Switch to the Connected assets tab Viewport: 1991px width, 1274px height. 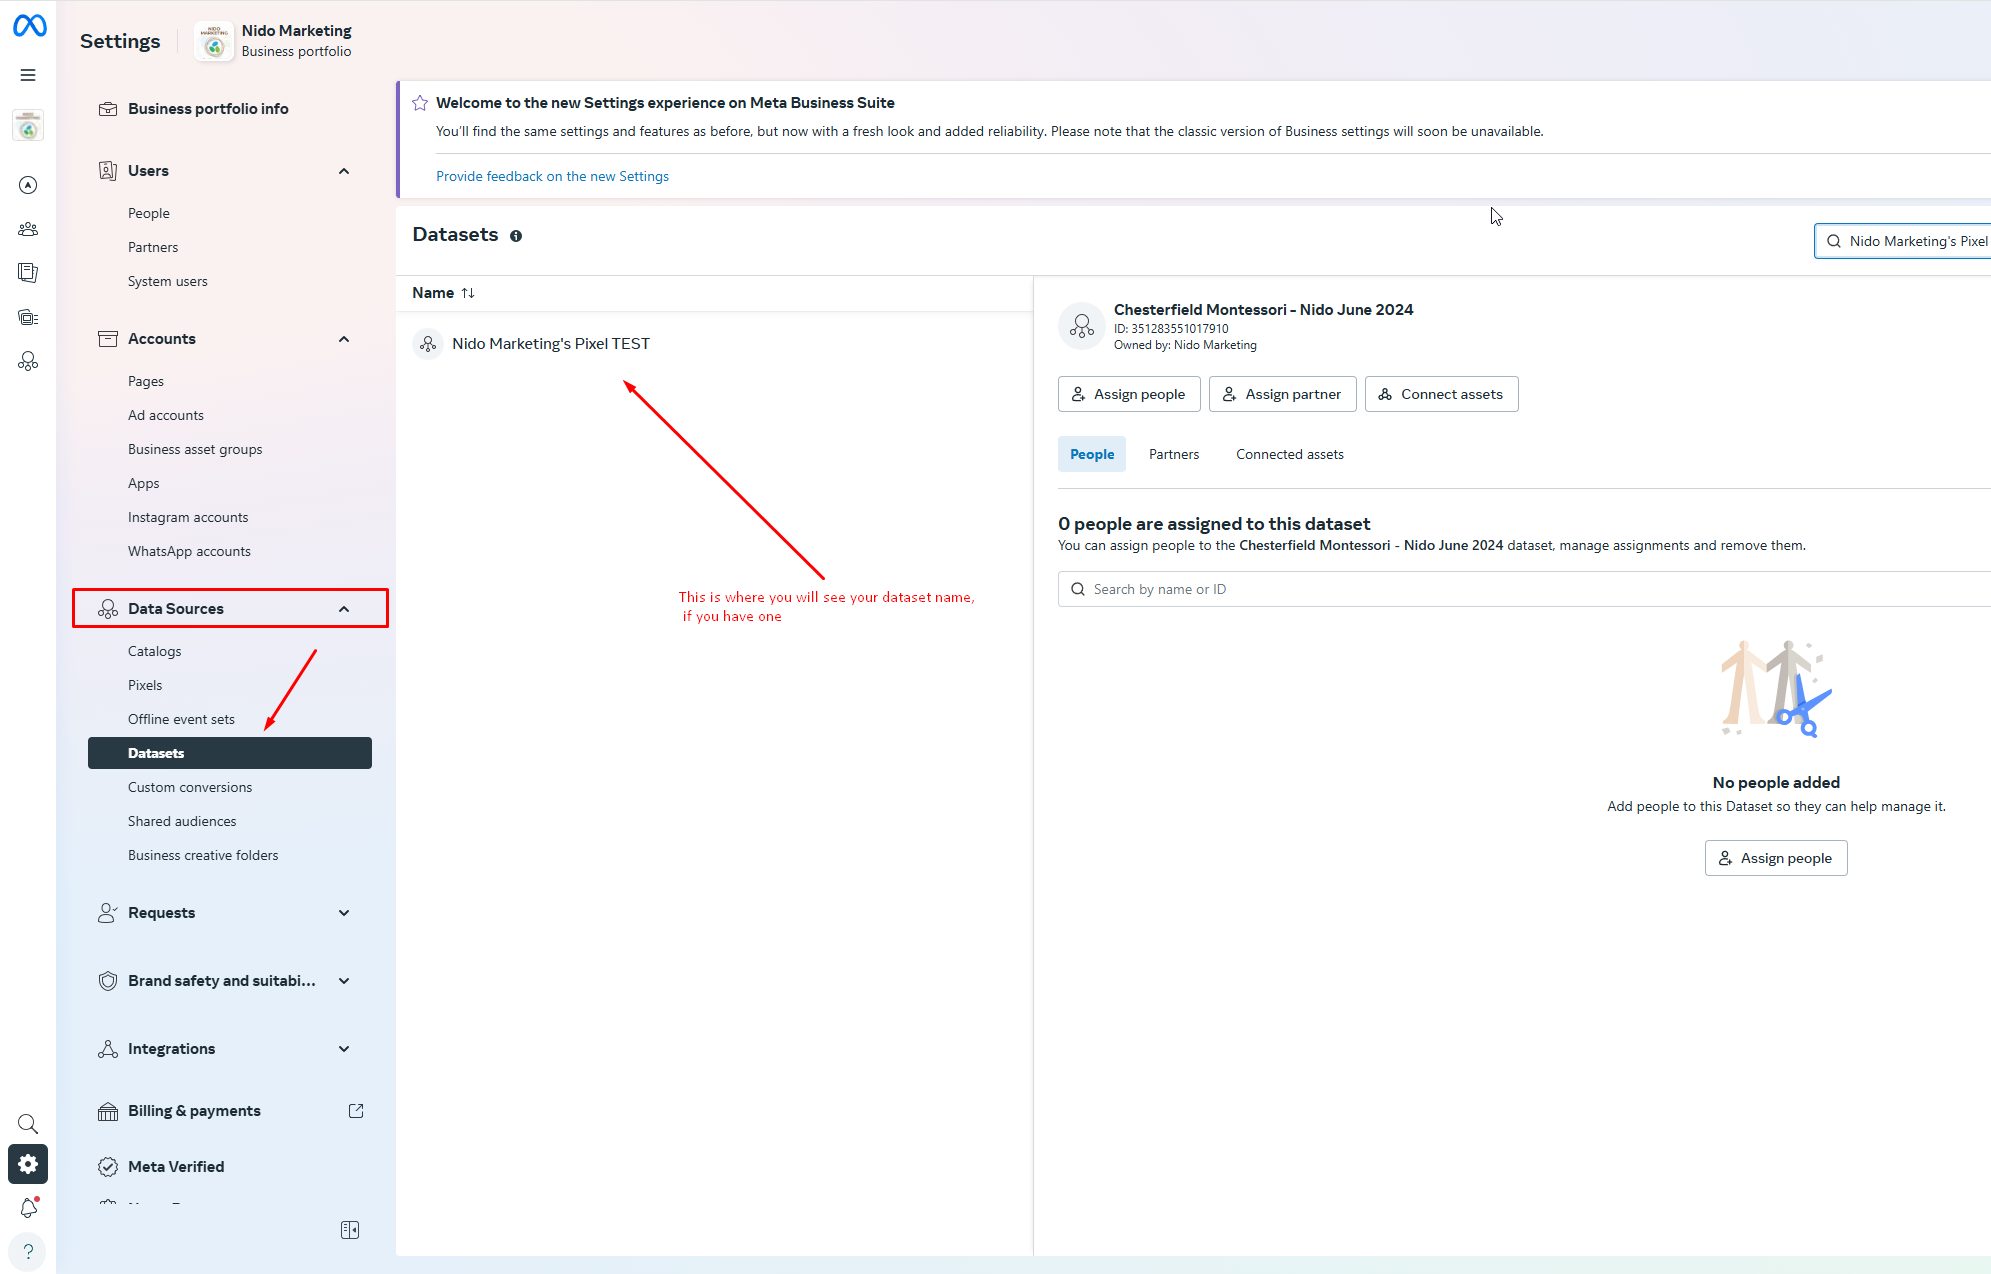[1290, 454]
